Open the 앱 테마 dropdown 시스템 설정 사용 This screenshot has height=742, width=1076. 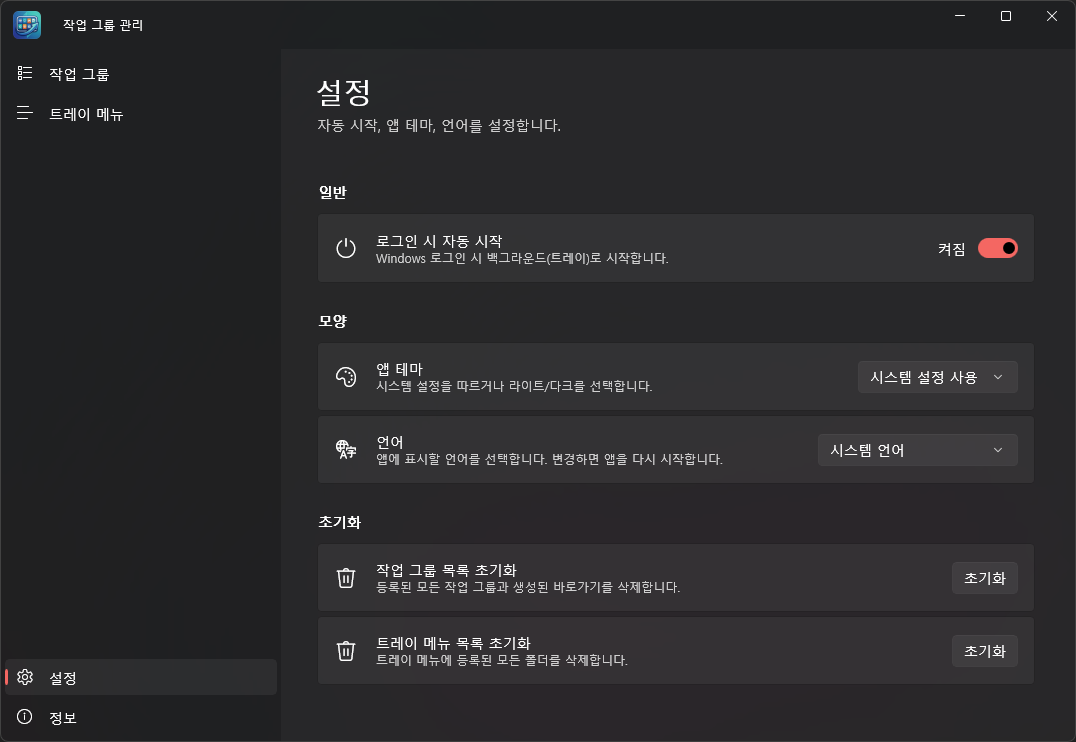point(937,377)
